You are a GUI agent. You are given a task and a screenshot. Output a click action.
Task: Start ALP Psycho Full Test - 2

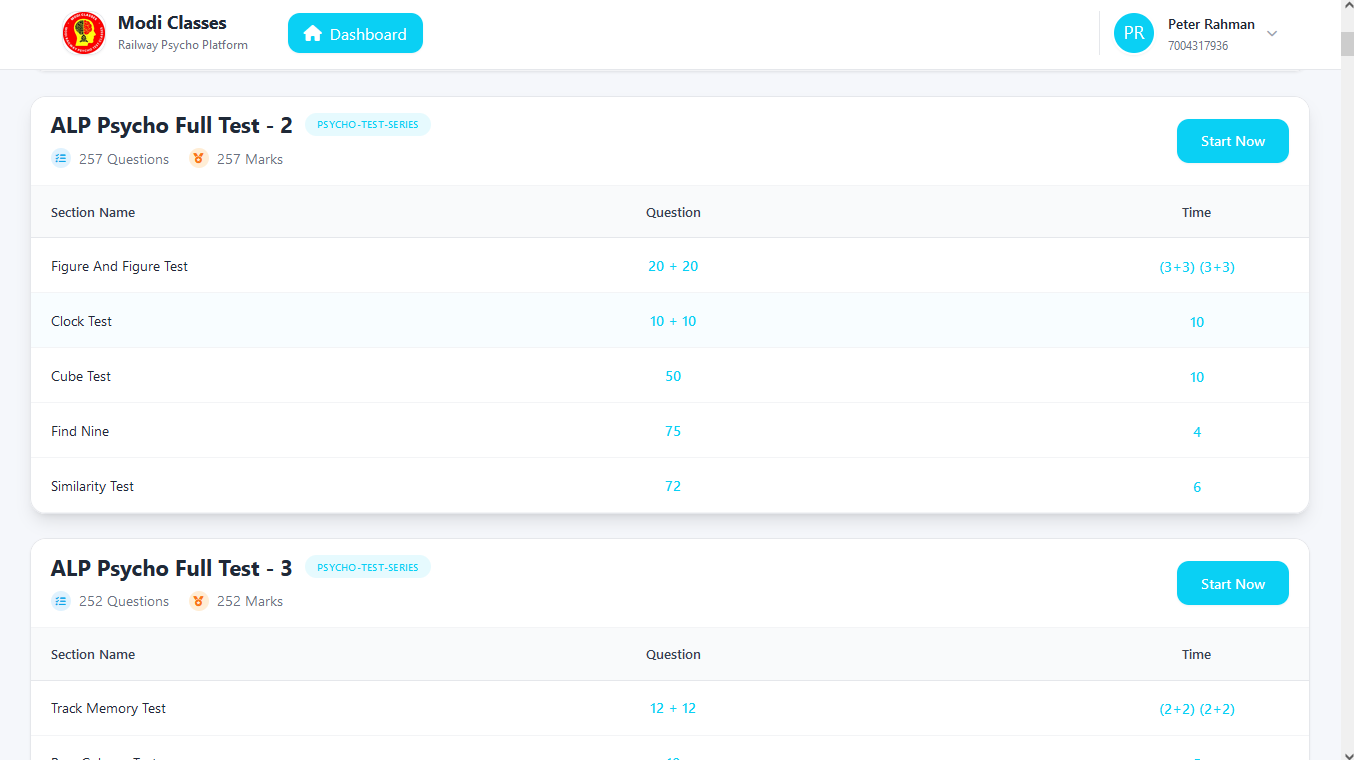coord(1232,141)
